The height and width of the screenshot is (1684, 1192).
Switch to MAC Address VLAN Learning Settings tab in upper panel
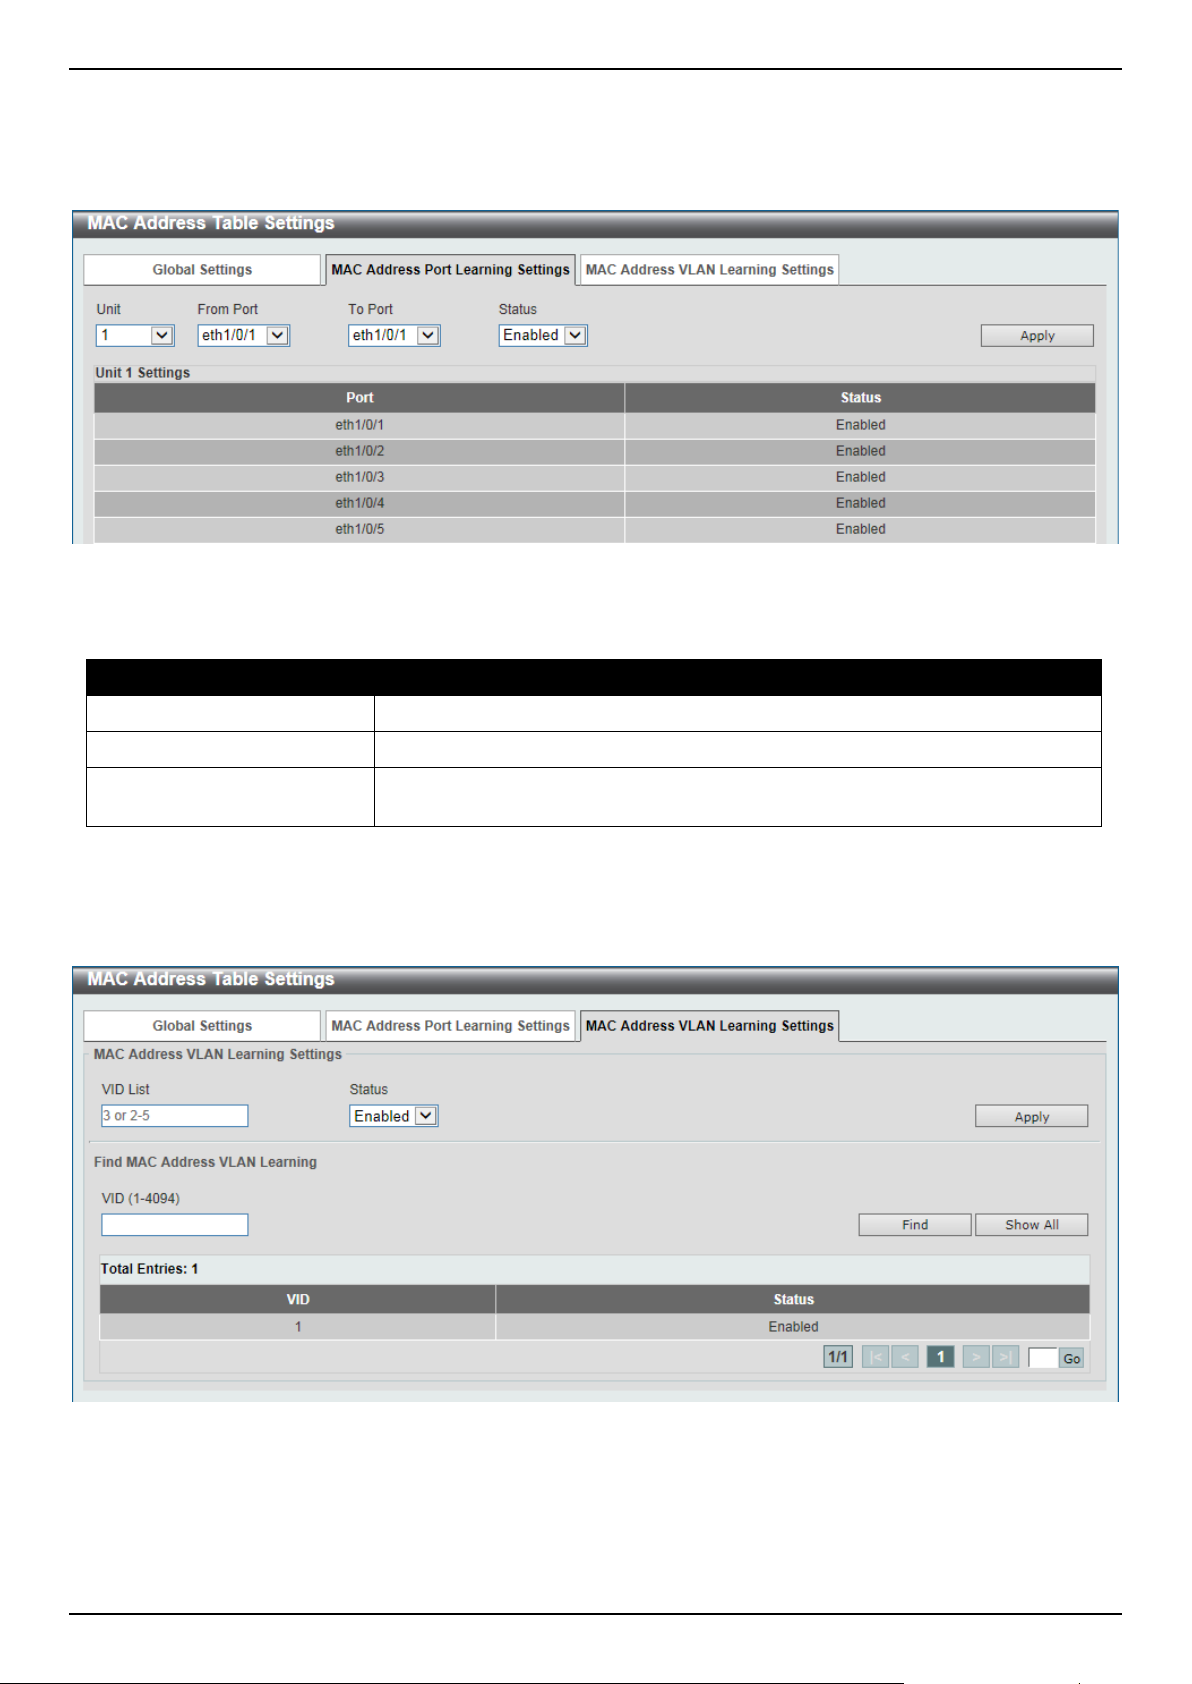[710, 270]
